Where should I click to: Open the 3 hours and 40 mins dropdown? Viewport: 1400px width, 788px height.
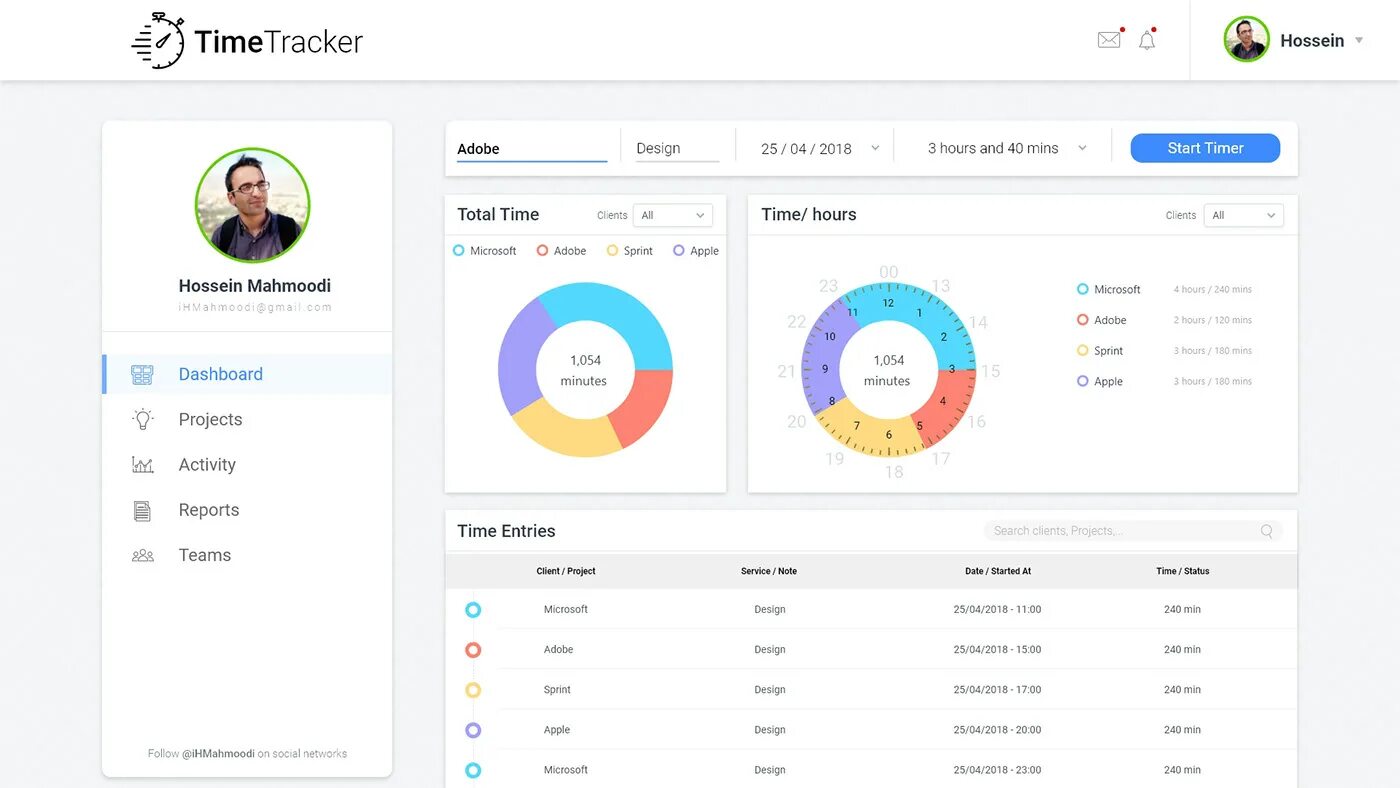pyautogui.click(x=1006, y=148)
